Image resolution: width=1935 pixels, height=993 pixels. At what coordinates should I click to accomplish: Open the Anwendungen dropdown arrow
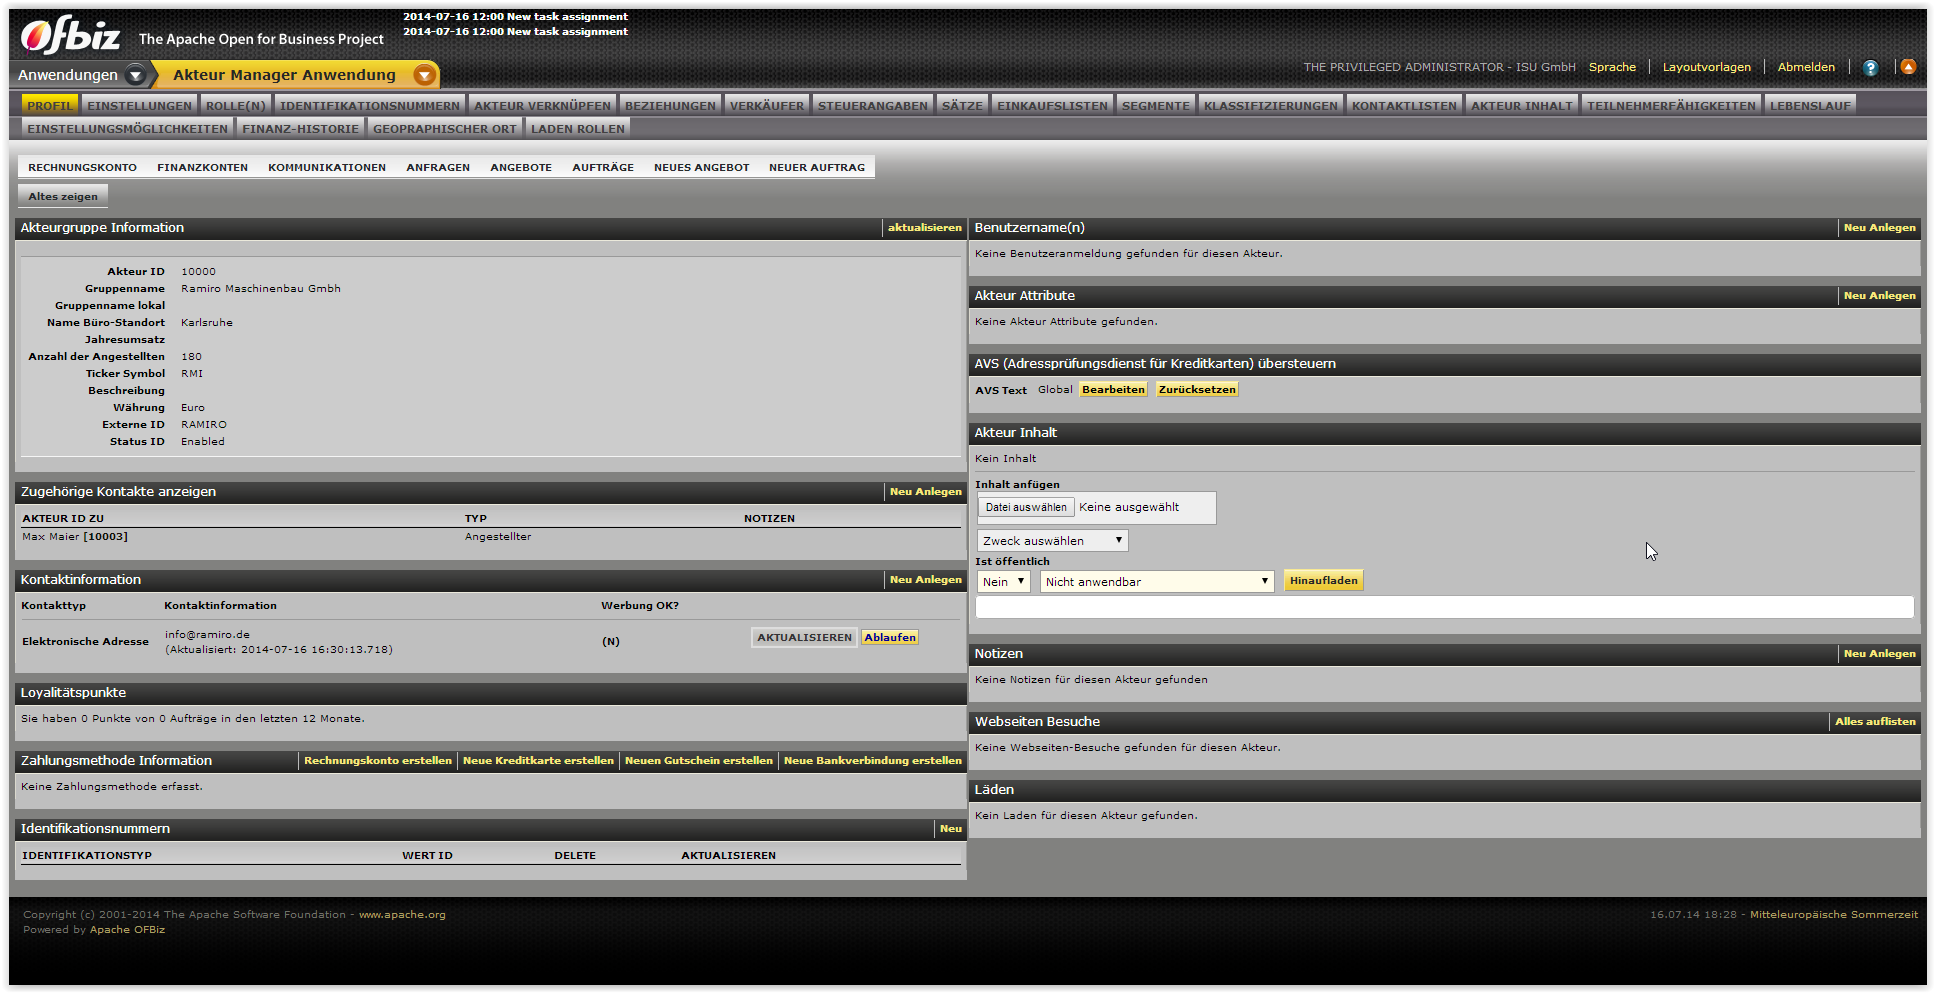tap(136, 75)
